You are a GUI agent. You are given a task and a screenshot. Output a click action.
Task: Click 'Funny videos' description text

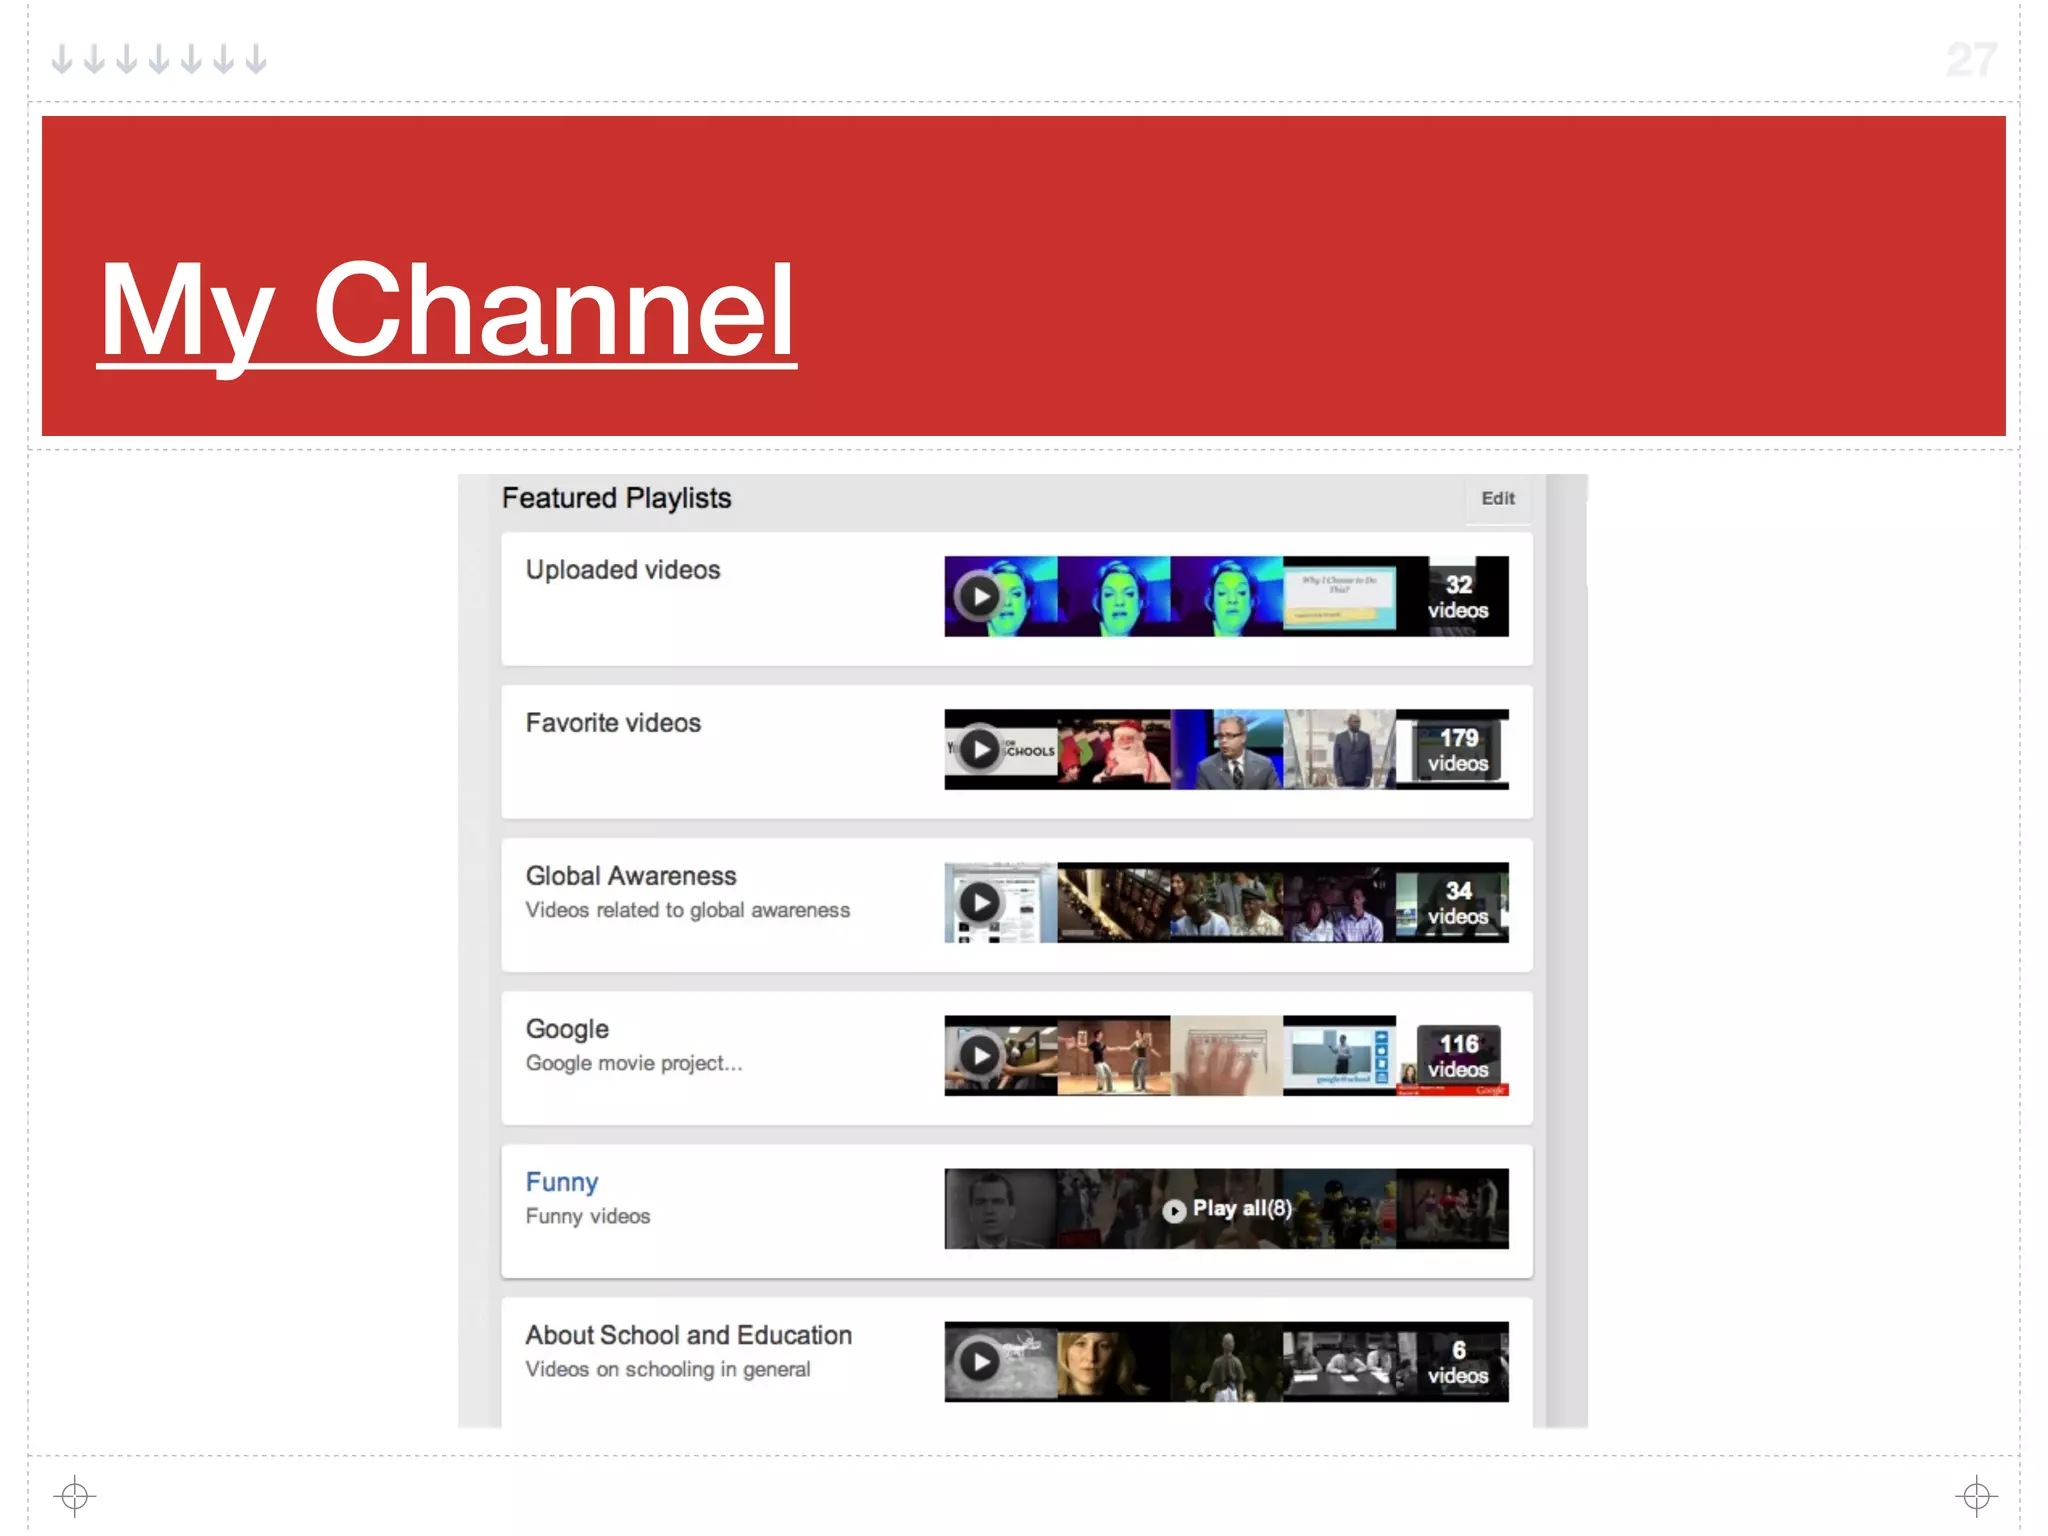[x=588, y=1216]
